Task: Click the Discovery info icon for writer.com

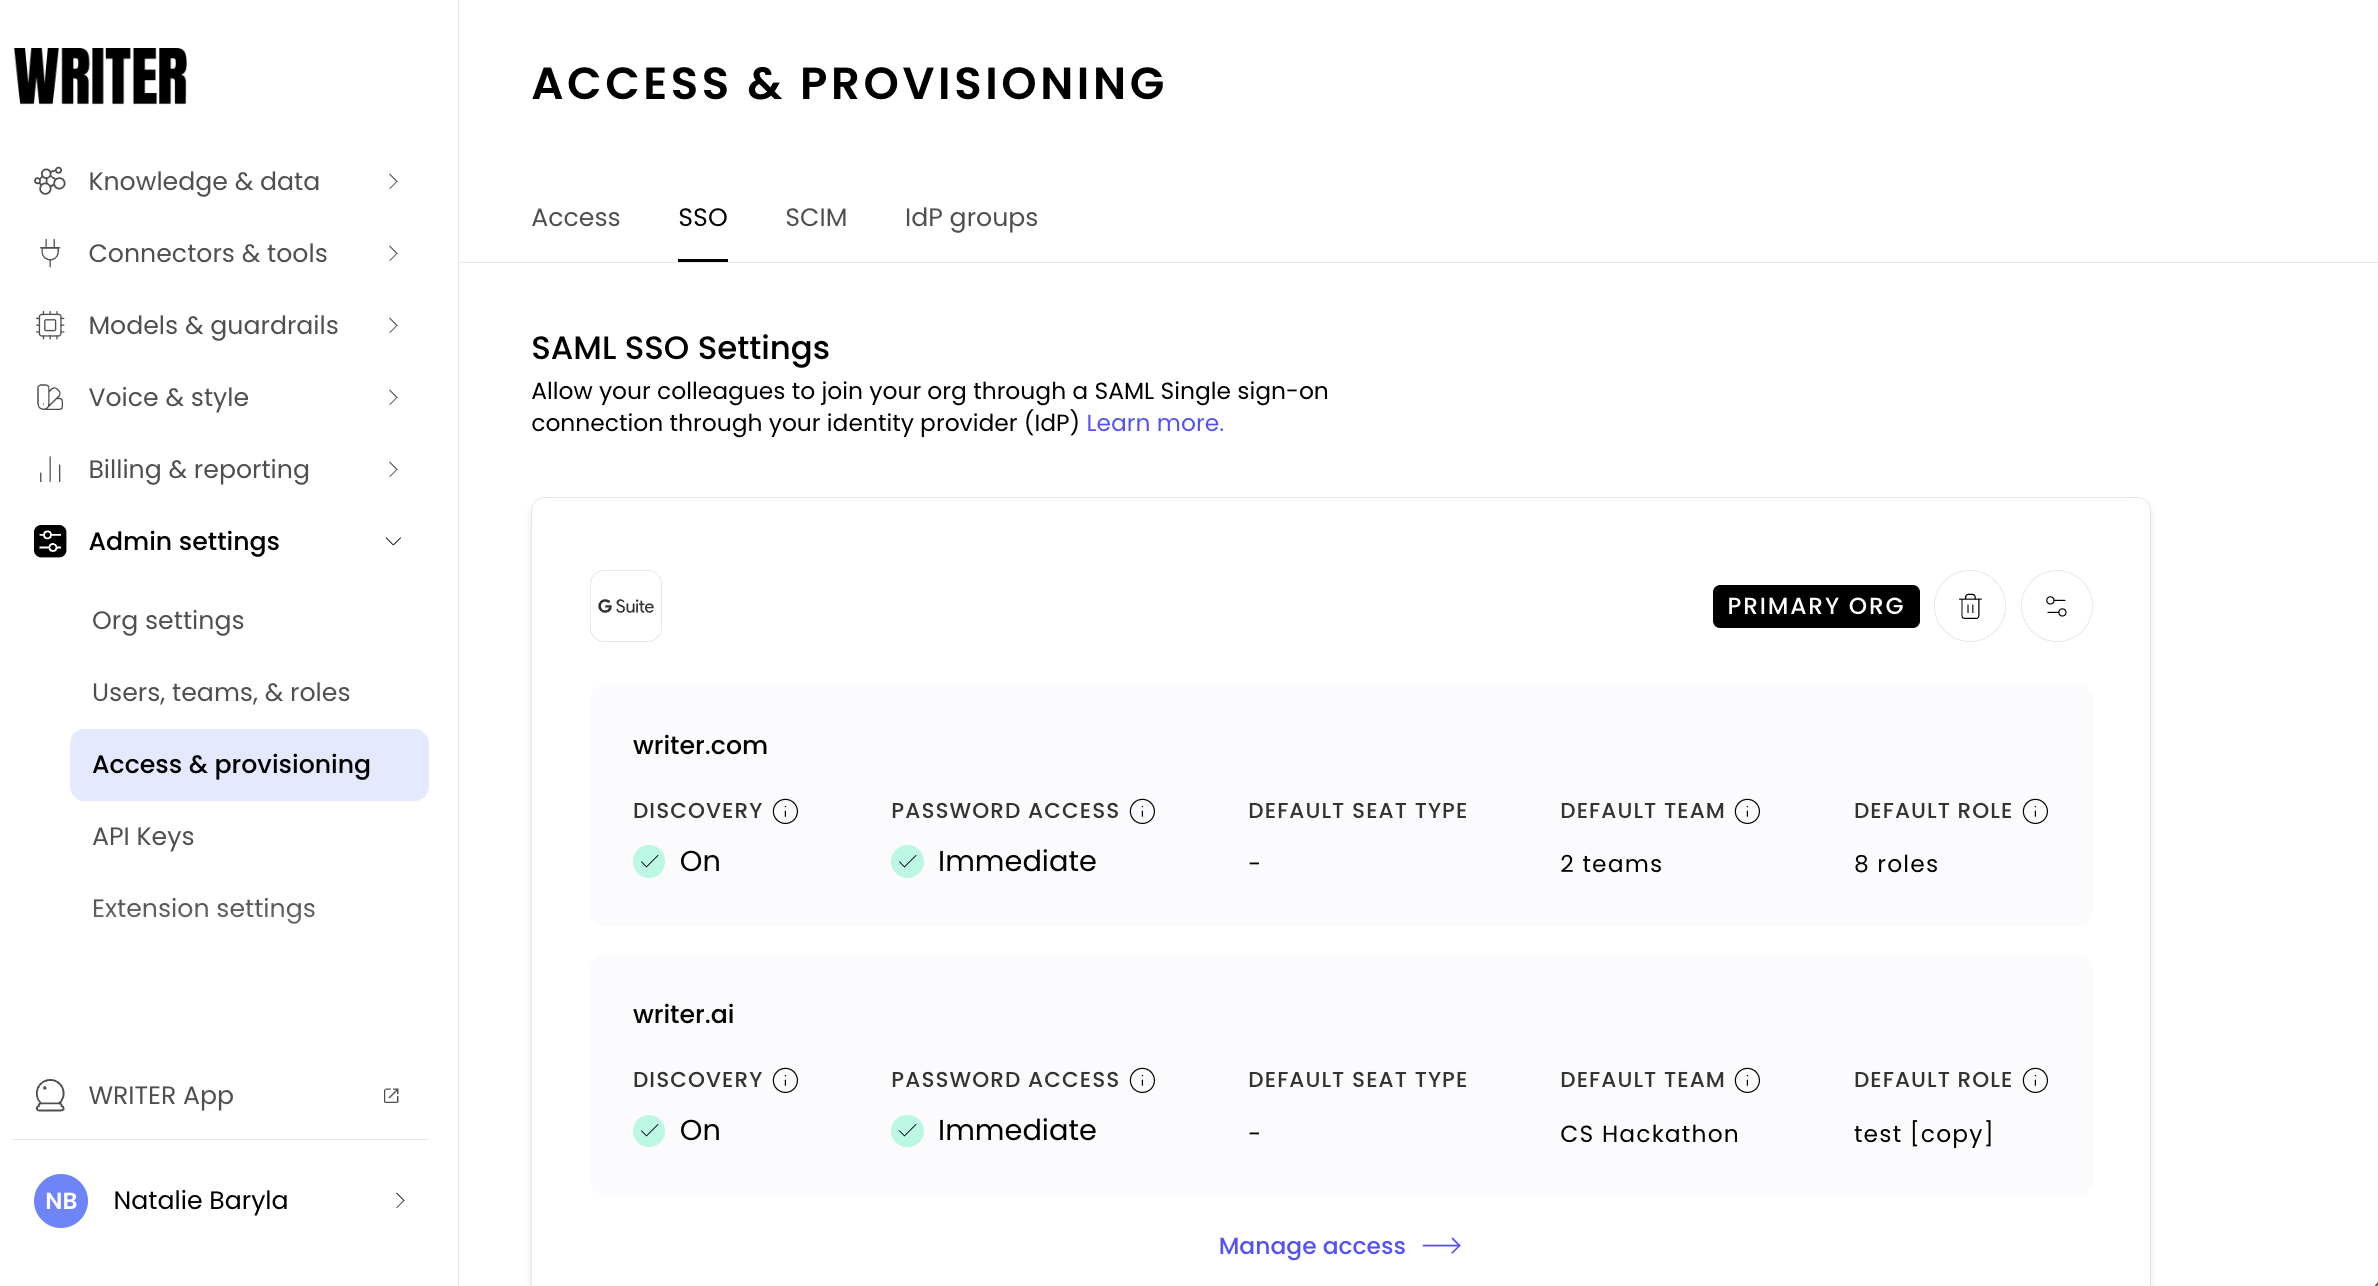Action: click(786, 811)
